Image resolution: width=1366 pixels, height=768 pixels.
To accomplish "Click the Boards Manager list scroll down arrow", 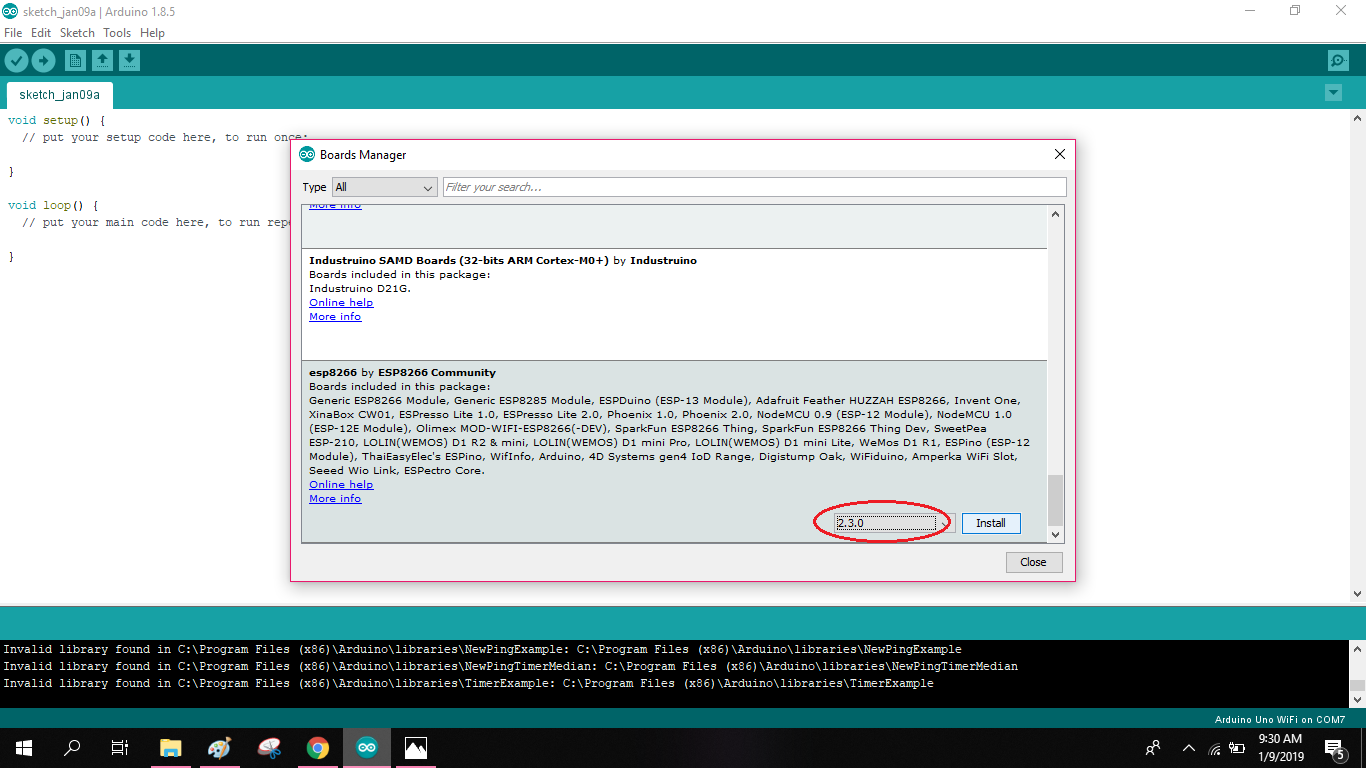I will pos(1055,535).
